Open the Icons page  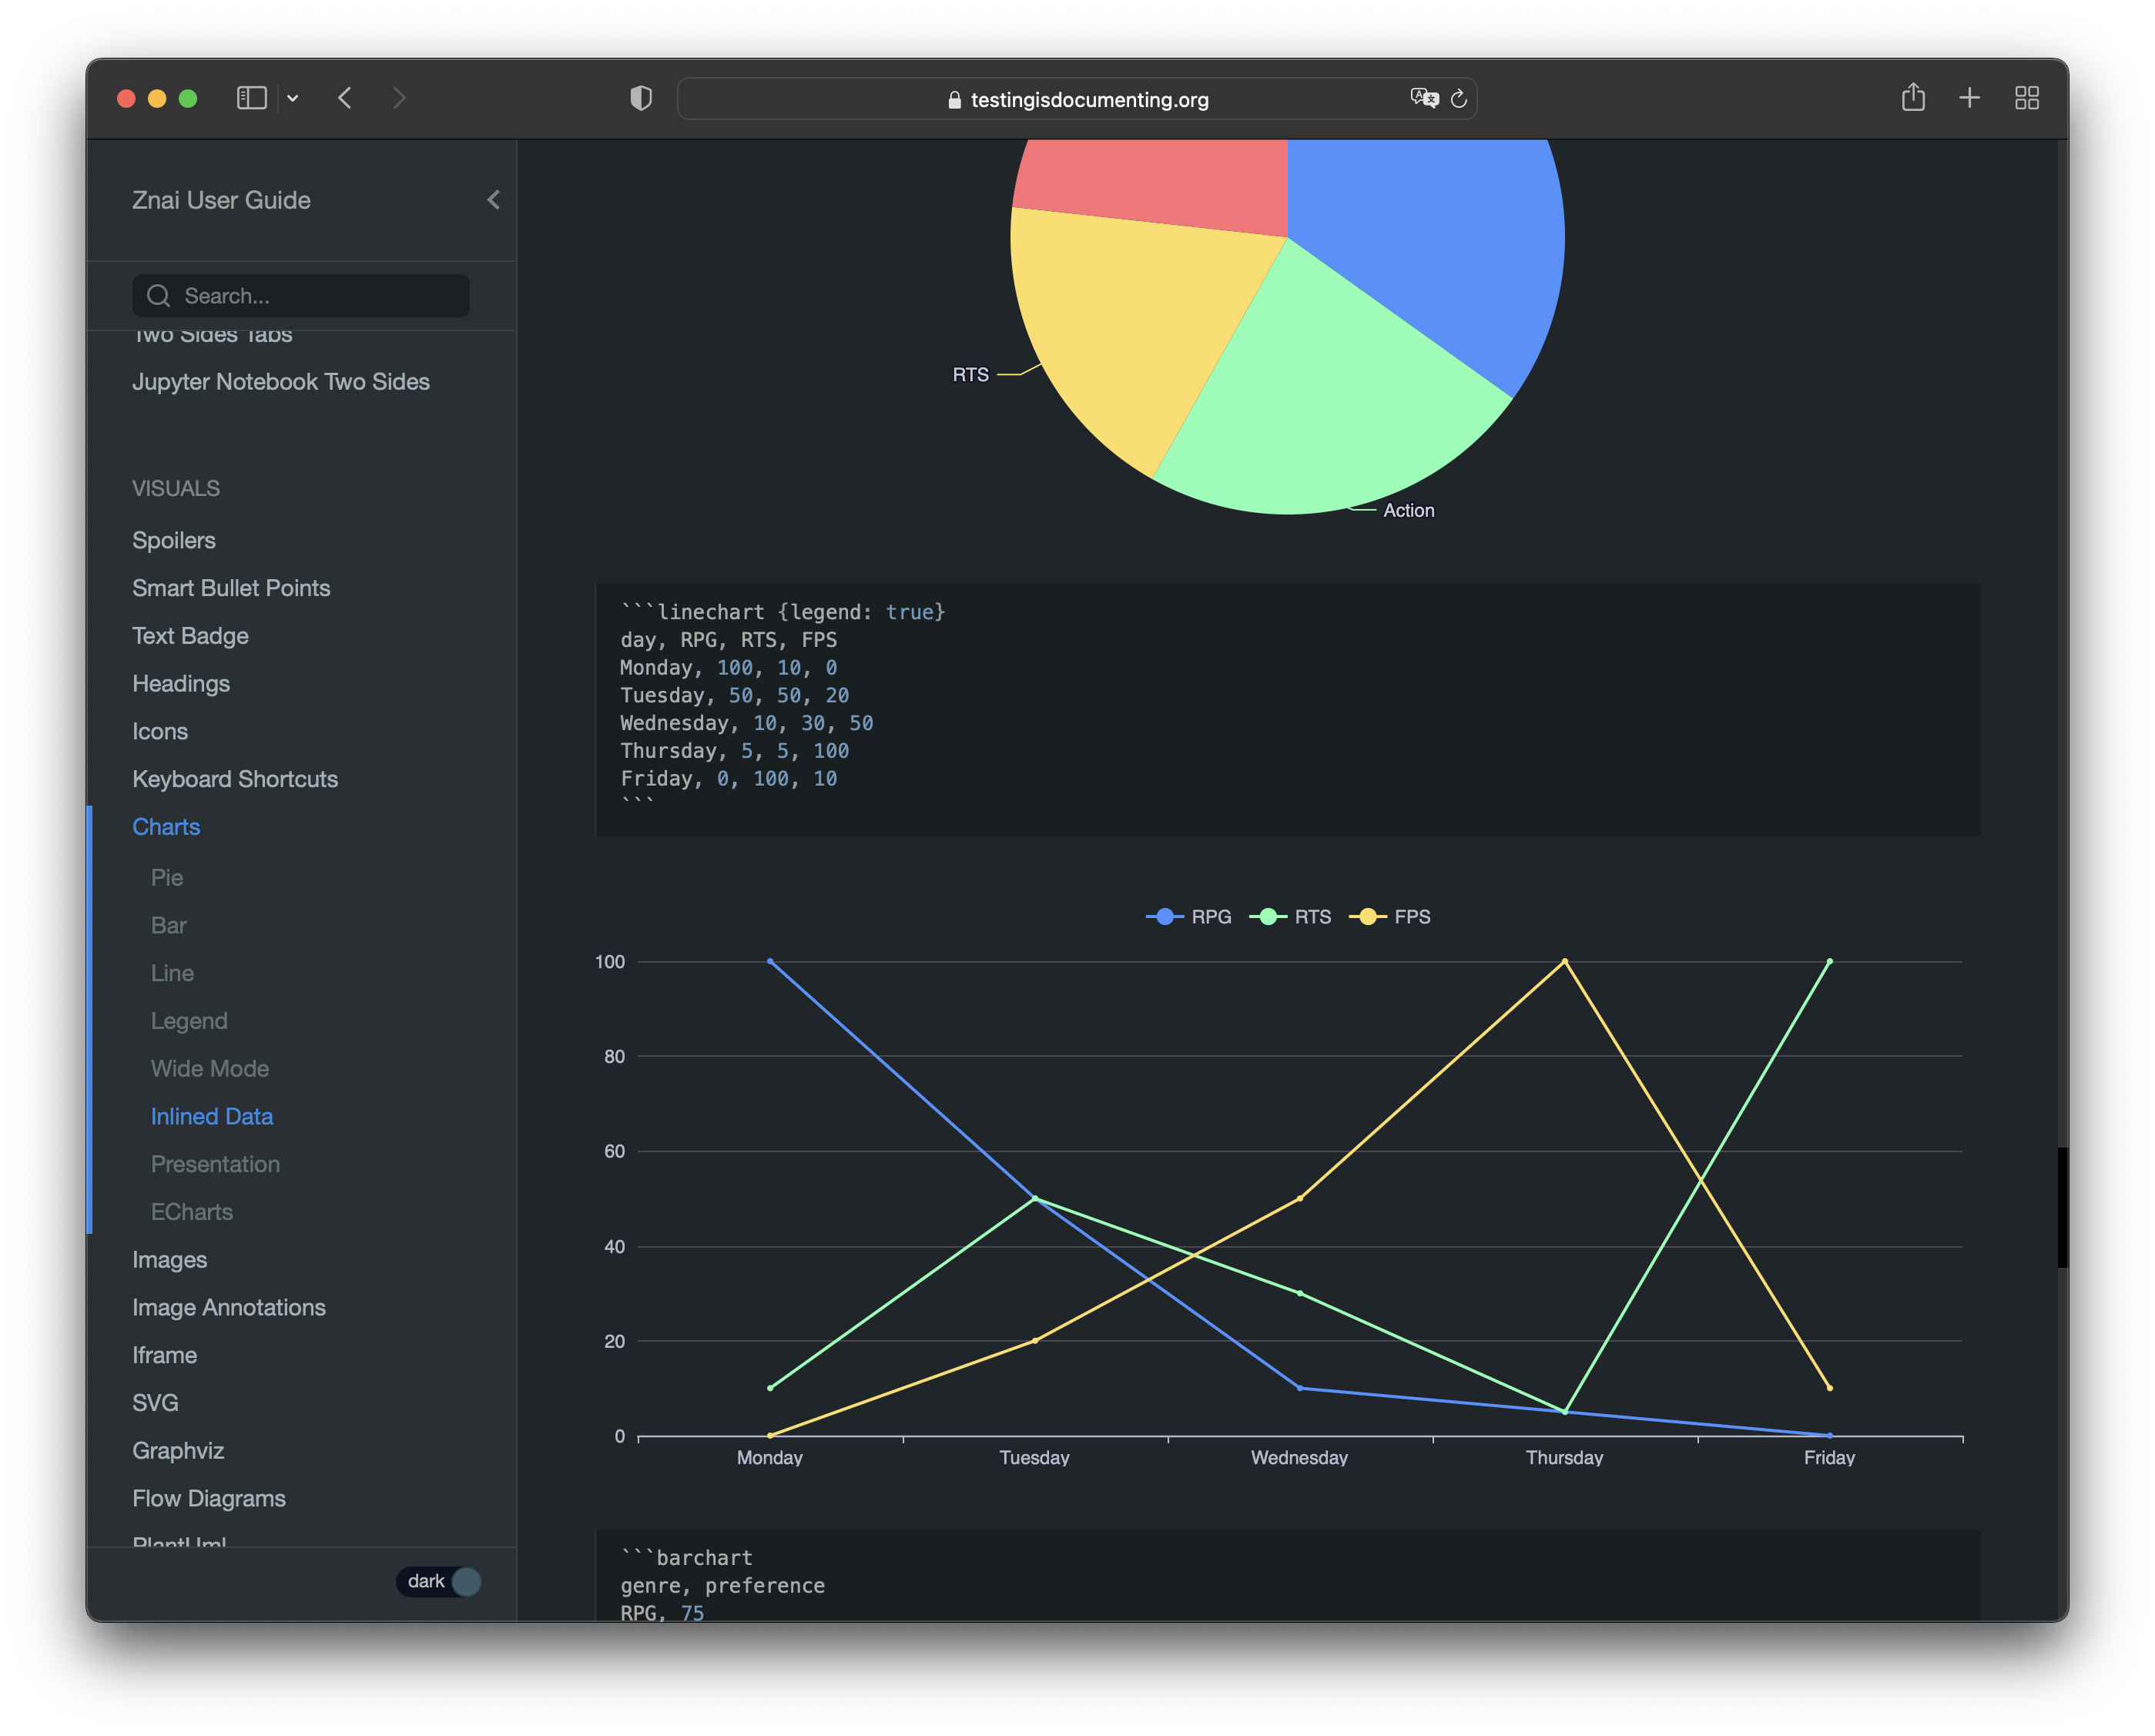pyautogui.click(x=160, y=731)
